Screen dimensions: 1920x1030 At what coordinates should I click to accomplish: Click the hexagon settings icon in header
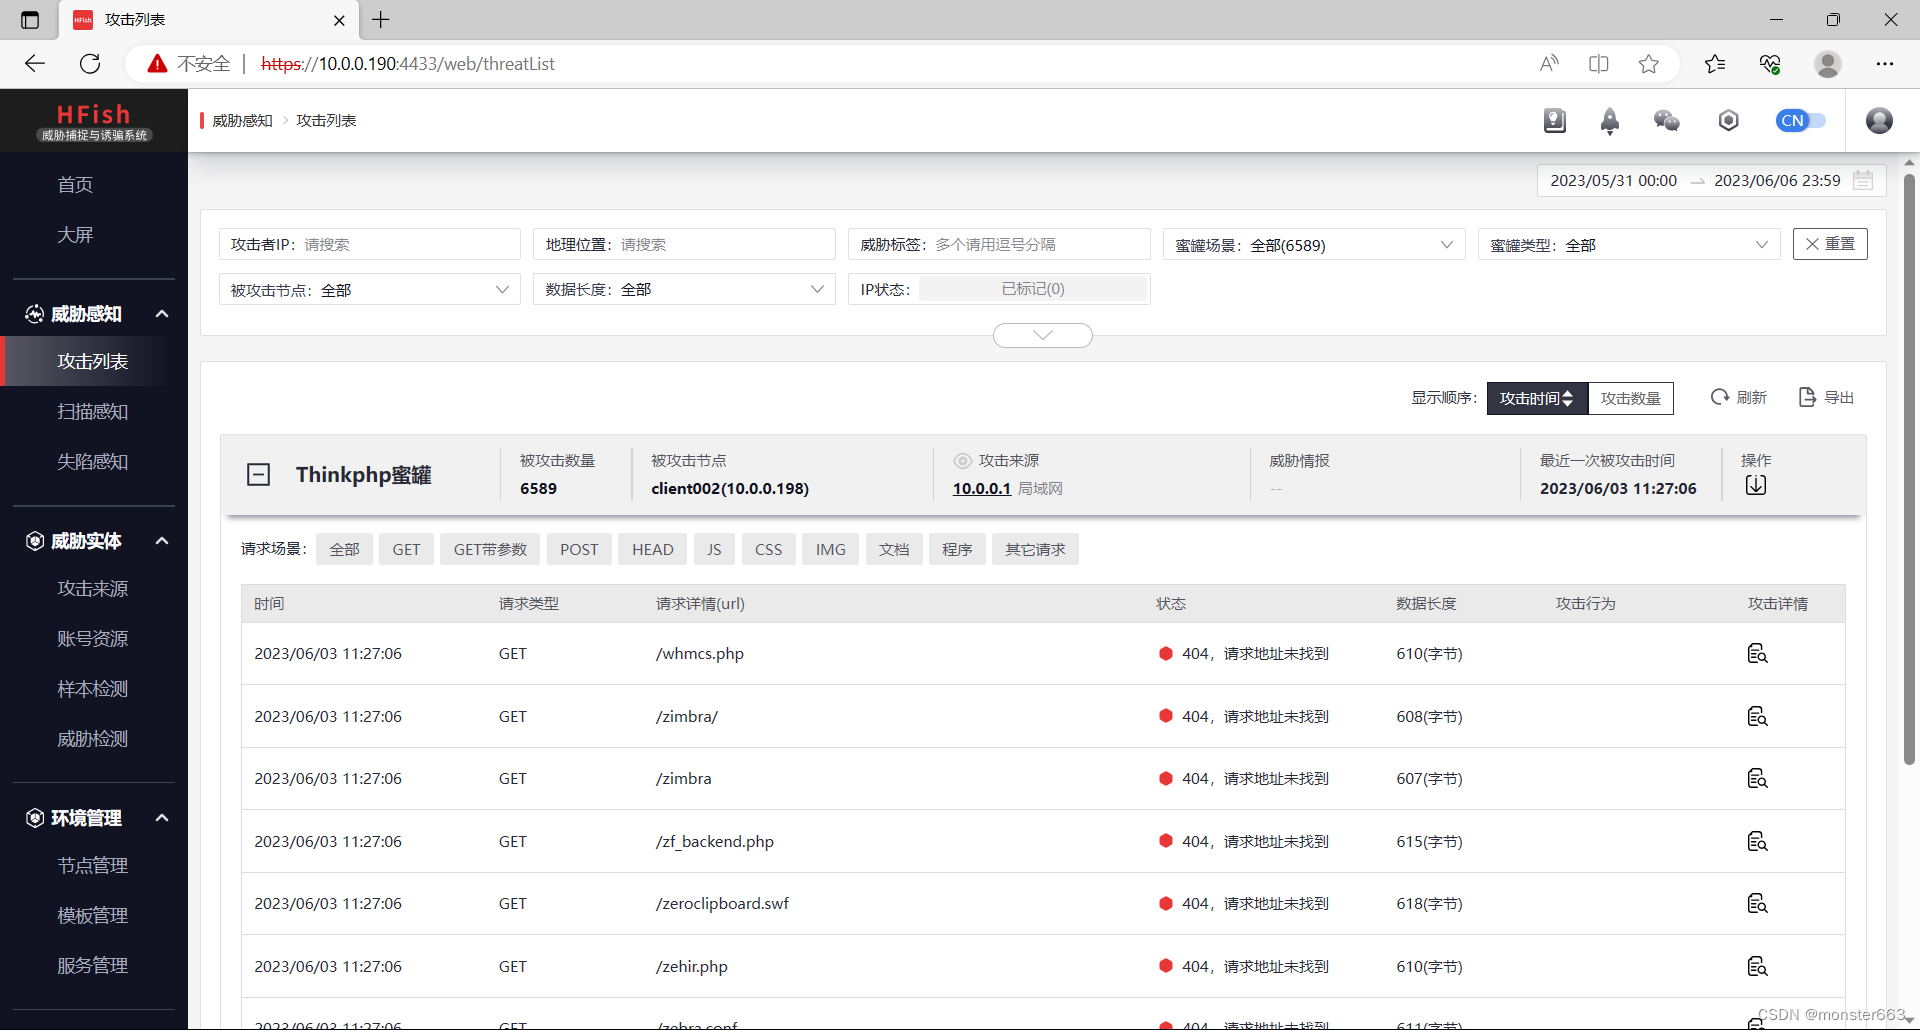[1729, 121]
